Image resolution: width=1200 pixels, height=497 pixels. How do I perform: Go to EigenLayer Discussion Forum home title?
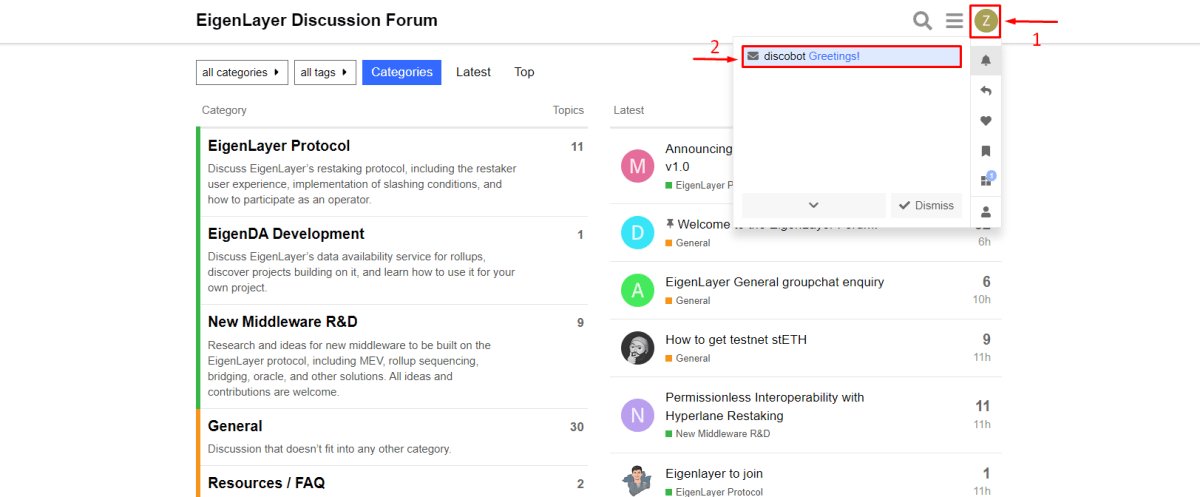pos(316,20)
